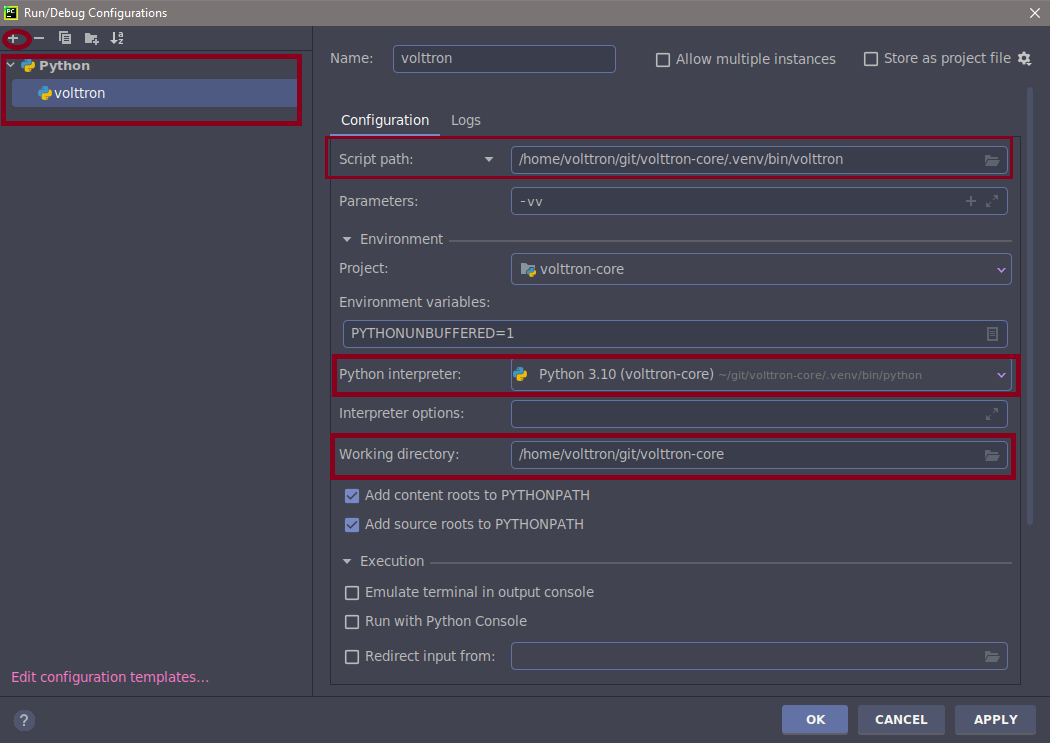
Task: Select the volttron configuration in the tree
Action: pos(154,93)
